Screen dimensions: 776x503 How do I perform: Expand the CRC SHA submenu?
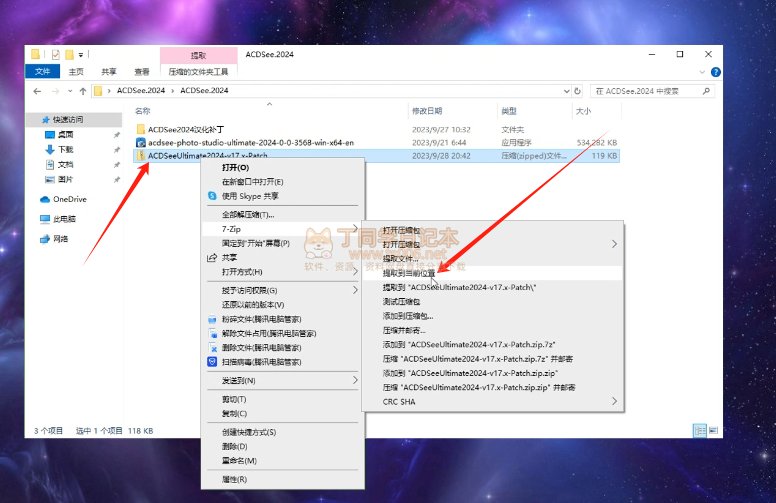point(493,402)
